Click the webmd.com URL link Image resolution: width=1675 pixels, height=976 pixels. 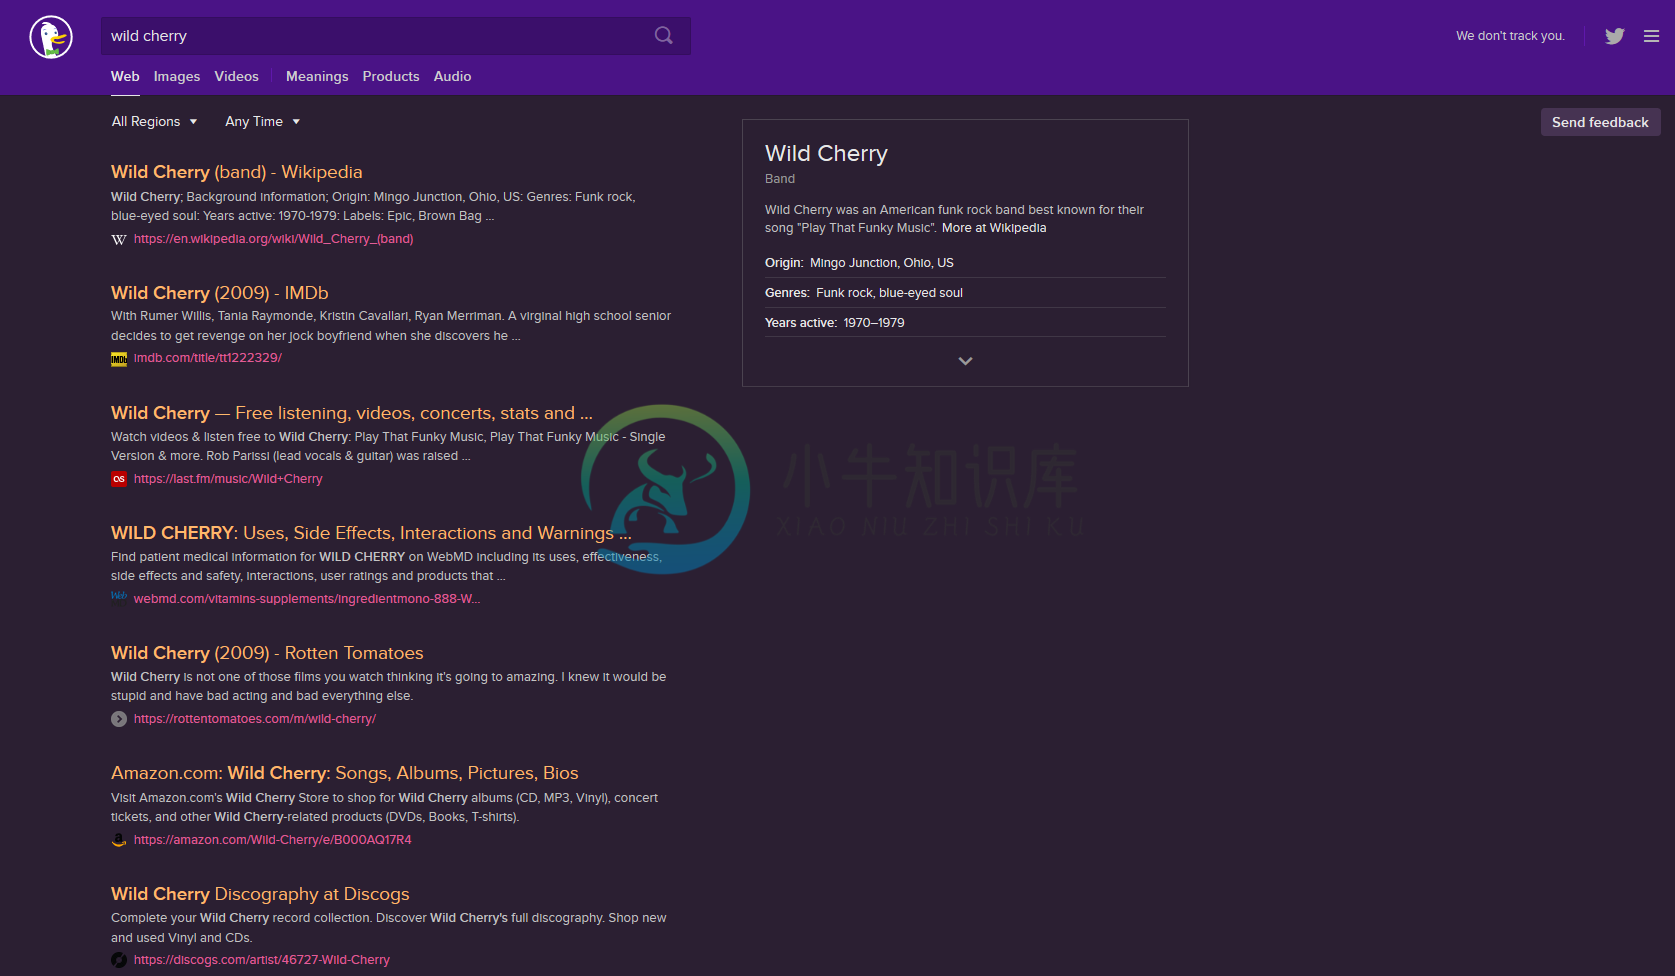(x=307, y=599)
